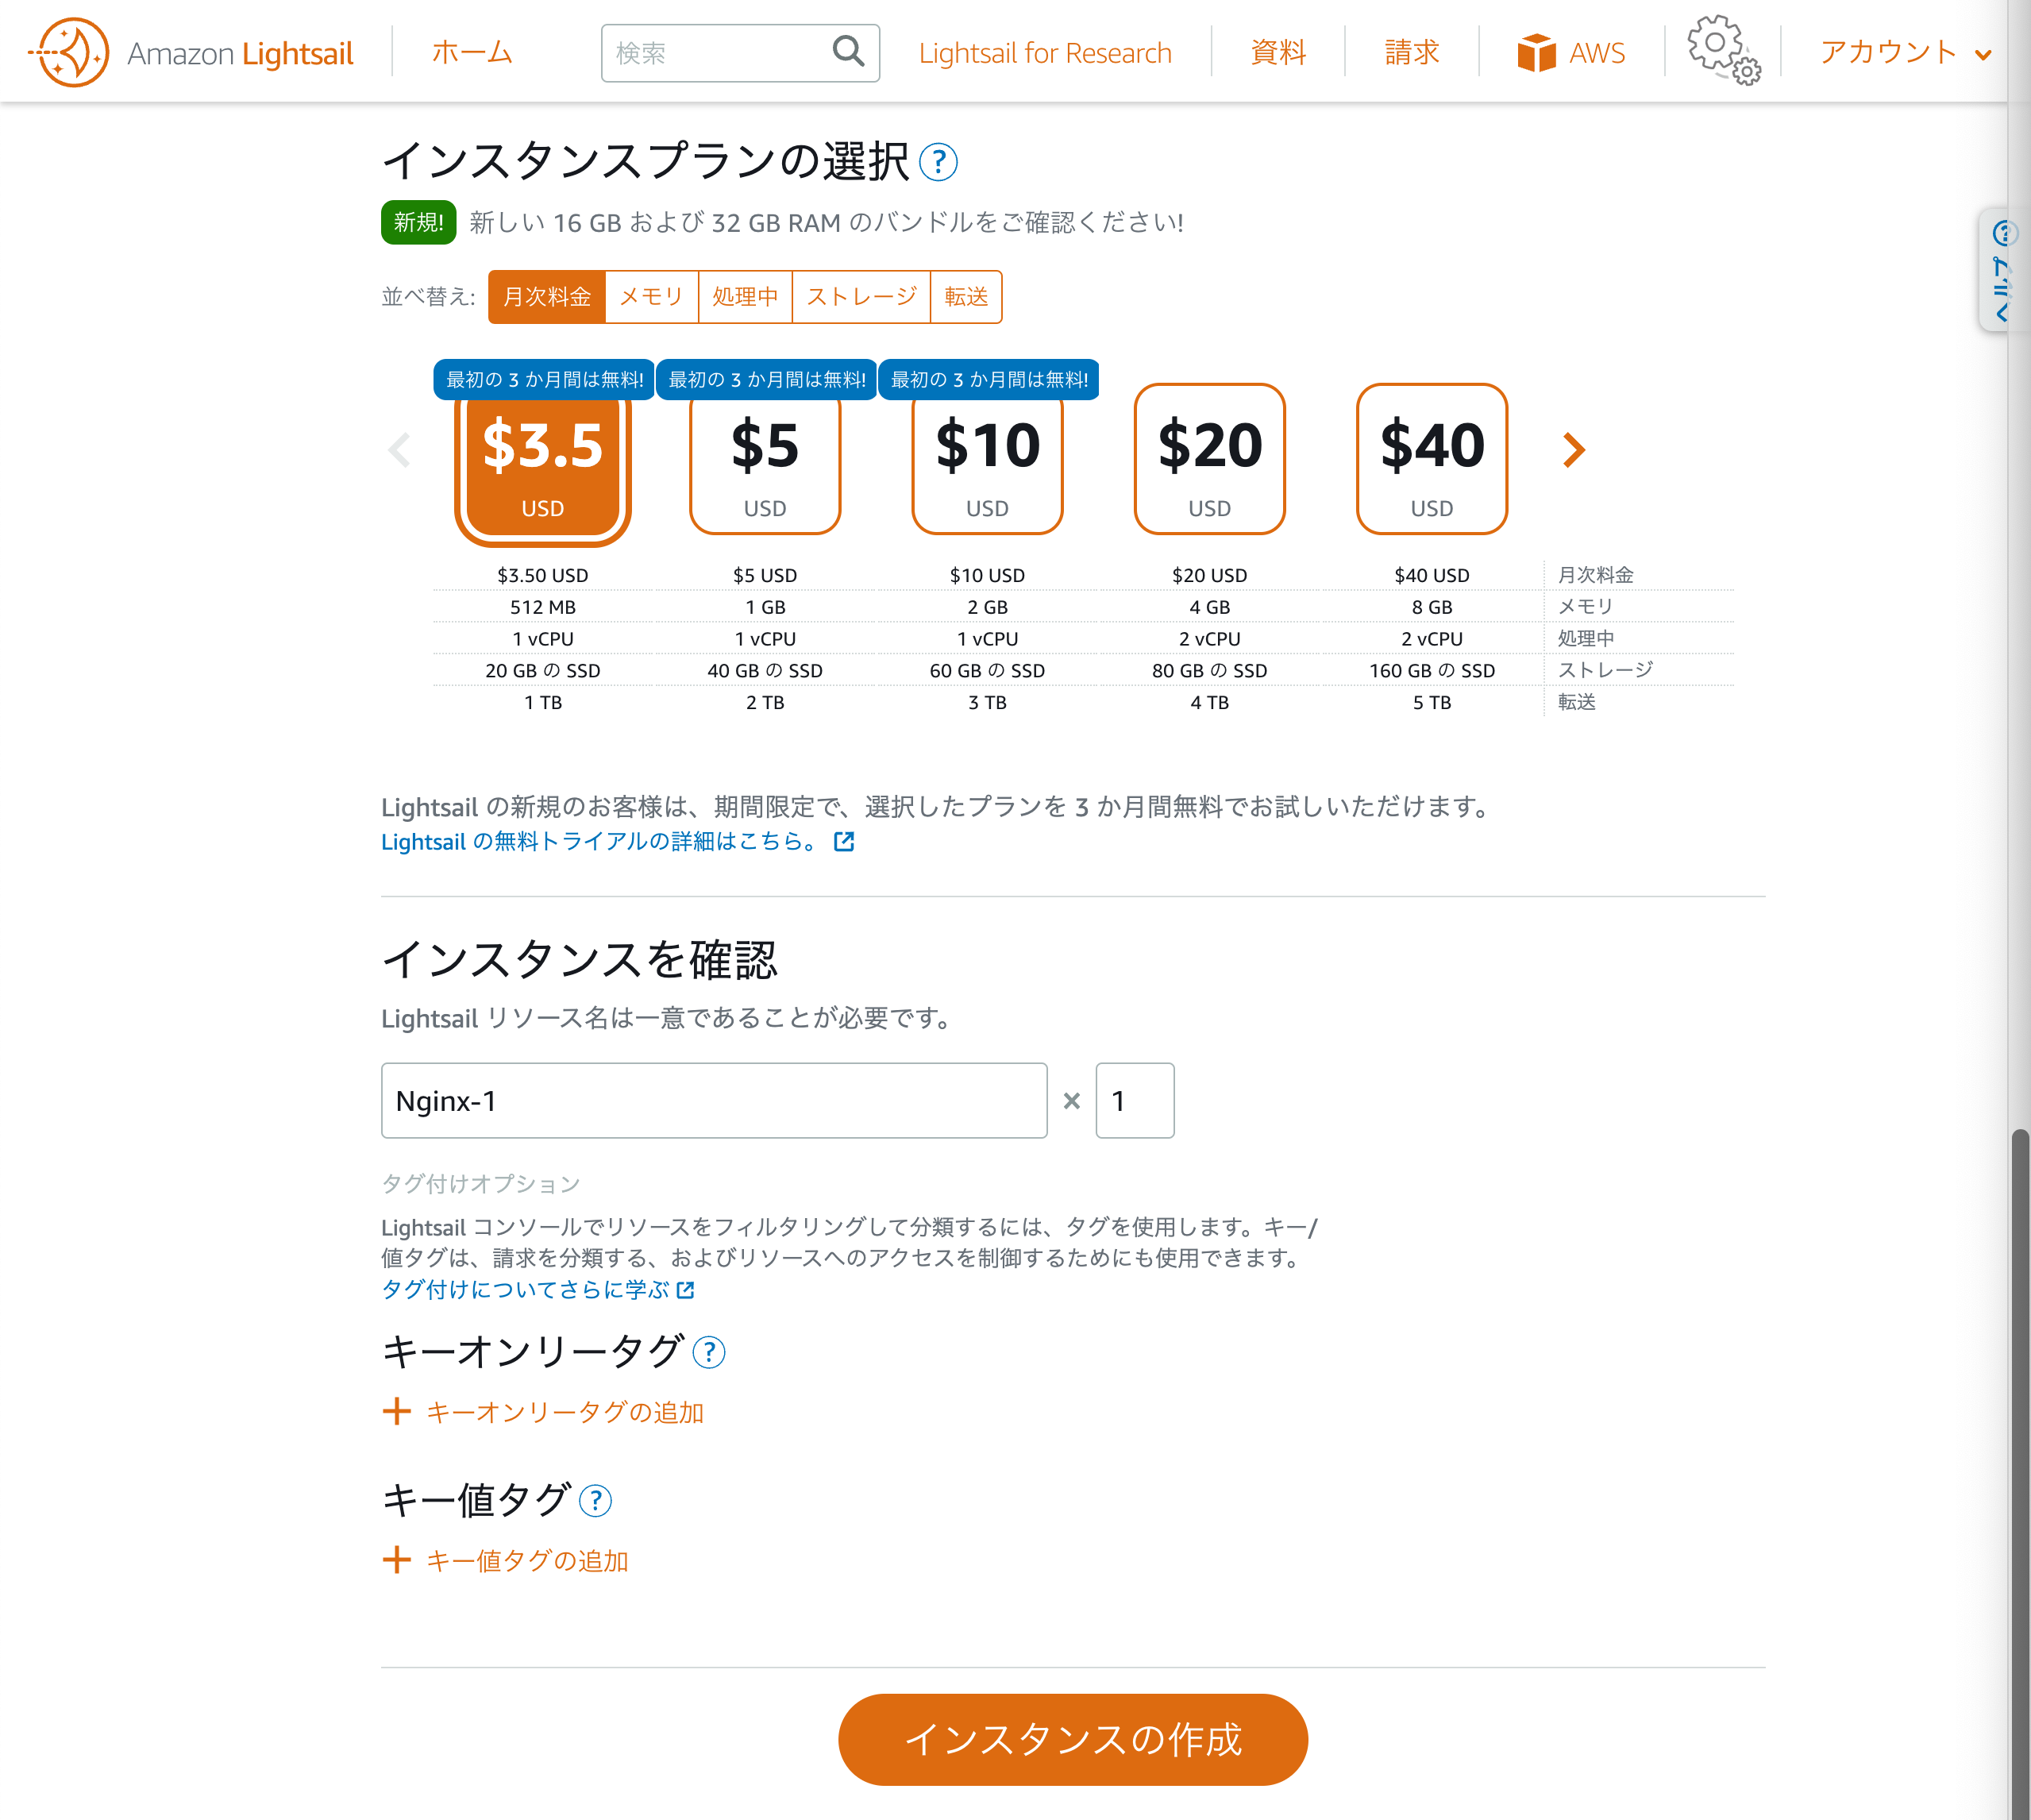
Task: Switch sorting to ストレージ tab
Action: coord(860,296)
